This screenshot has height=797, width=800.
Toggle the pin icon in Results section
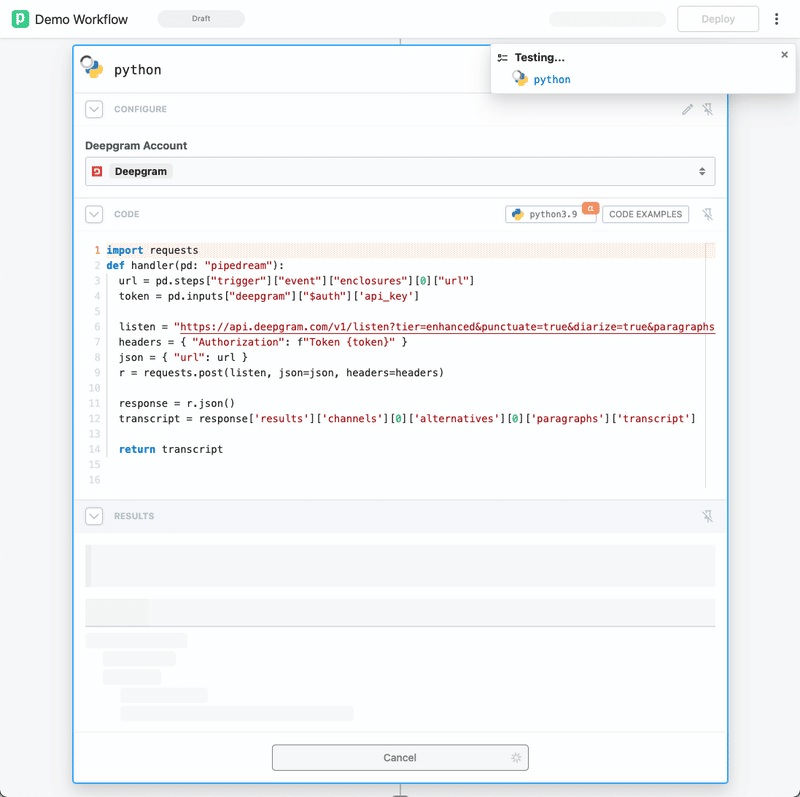707,516
